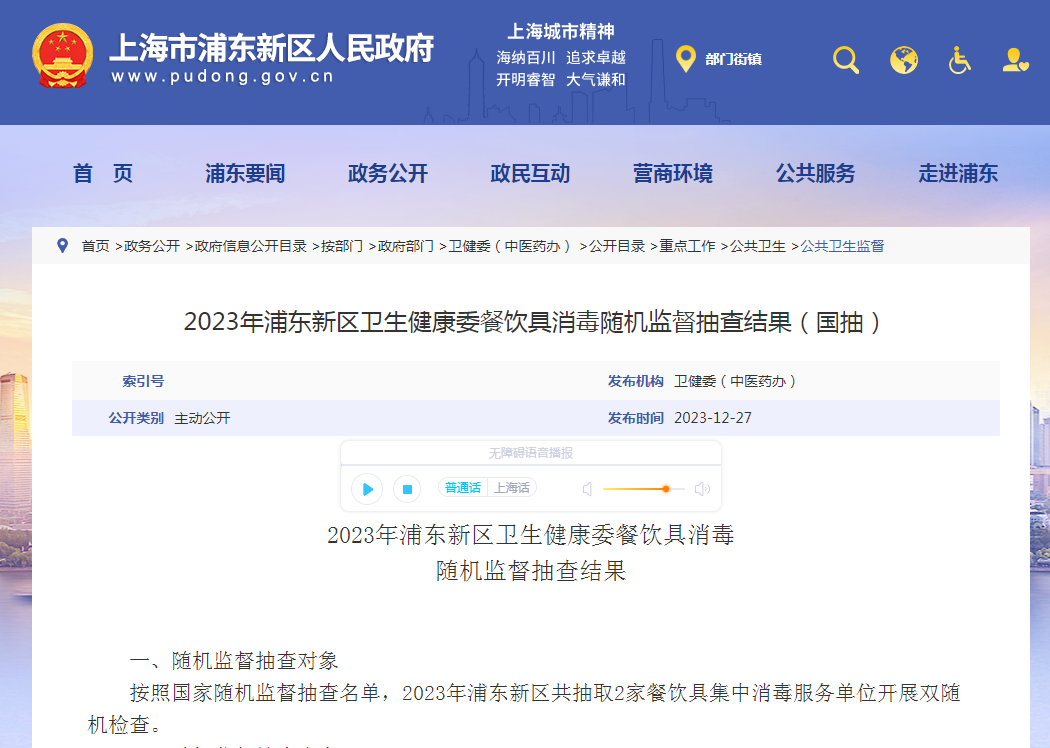Image resolution: width=1050 pixels, height=748 pixels.
Task: Switch narration to 上海话
Action: pyautogui.click(x=512, y=488)
